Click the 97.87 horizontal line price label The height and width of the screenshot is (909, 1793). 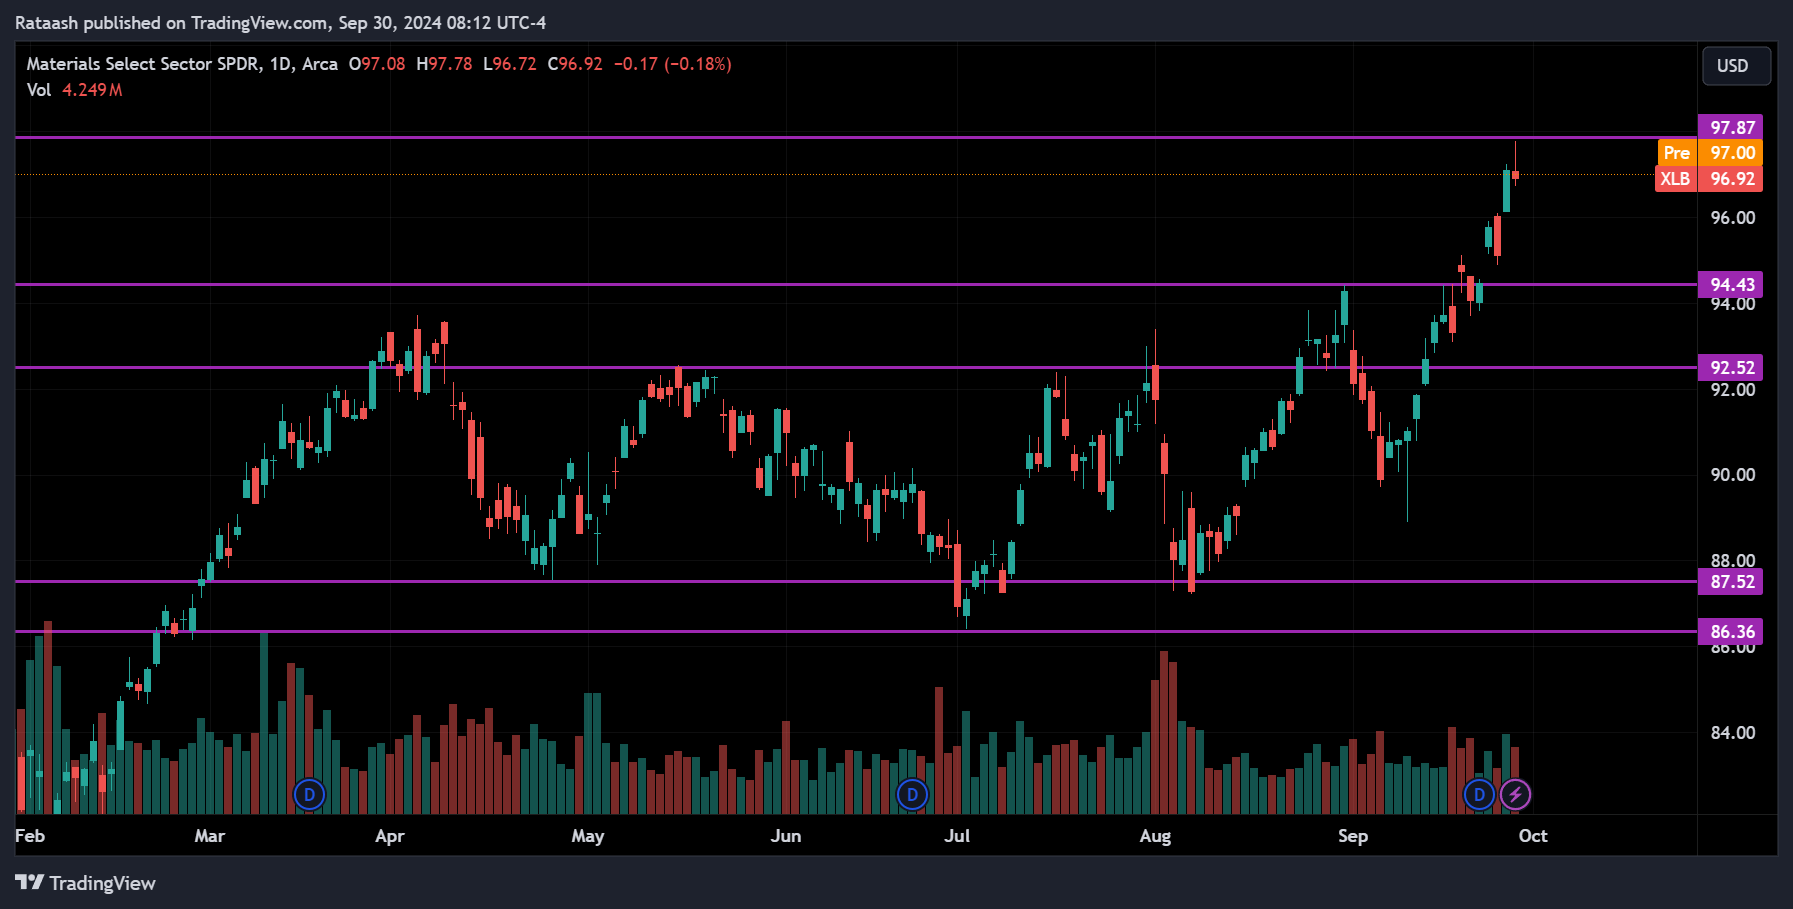point(1731,127)
